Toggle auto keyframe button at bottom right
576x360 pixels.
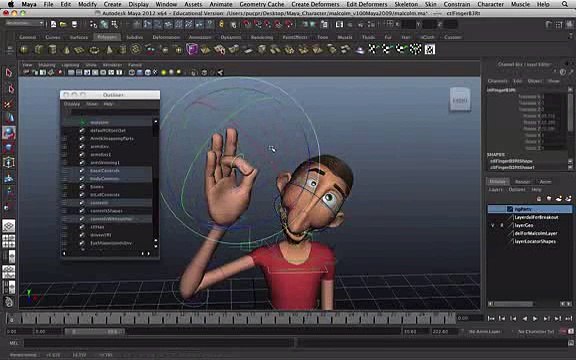pos(563,331)
